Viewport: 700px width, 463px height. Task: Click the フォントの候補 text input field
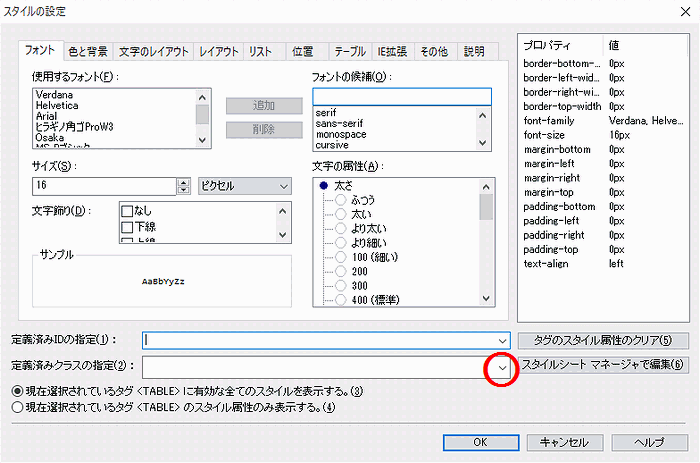click(402, 96)
